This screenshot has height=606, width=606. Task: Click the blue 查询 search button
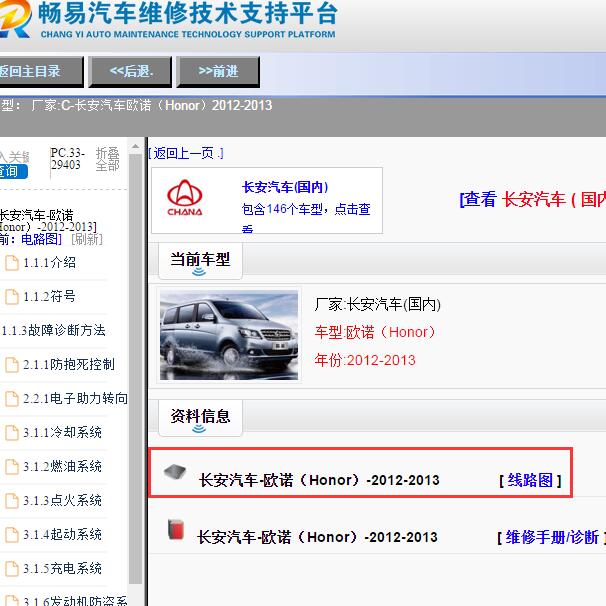tap(13, 171)
